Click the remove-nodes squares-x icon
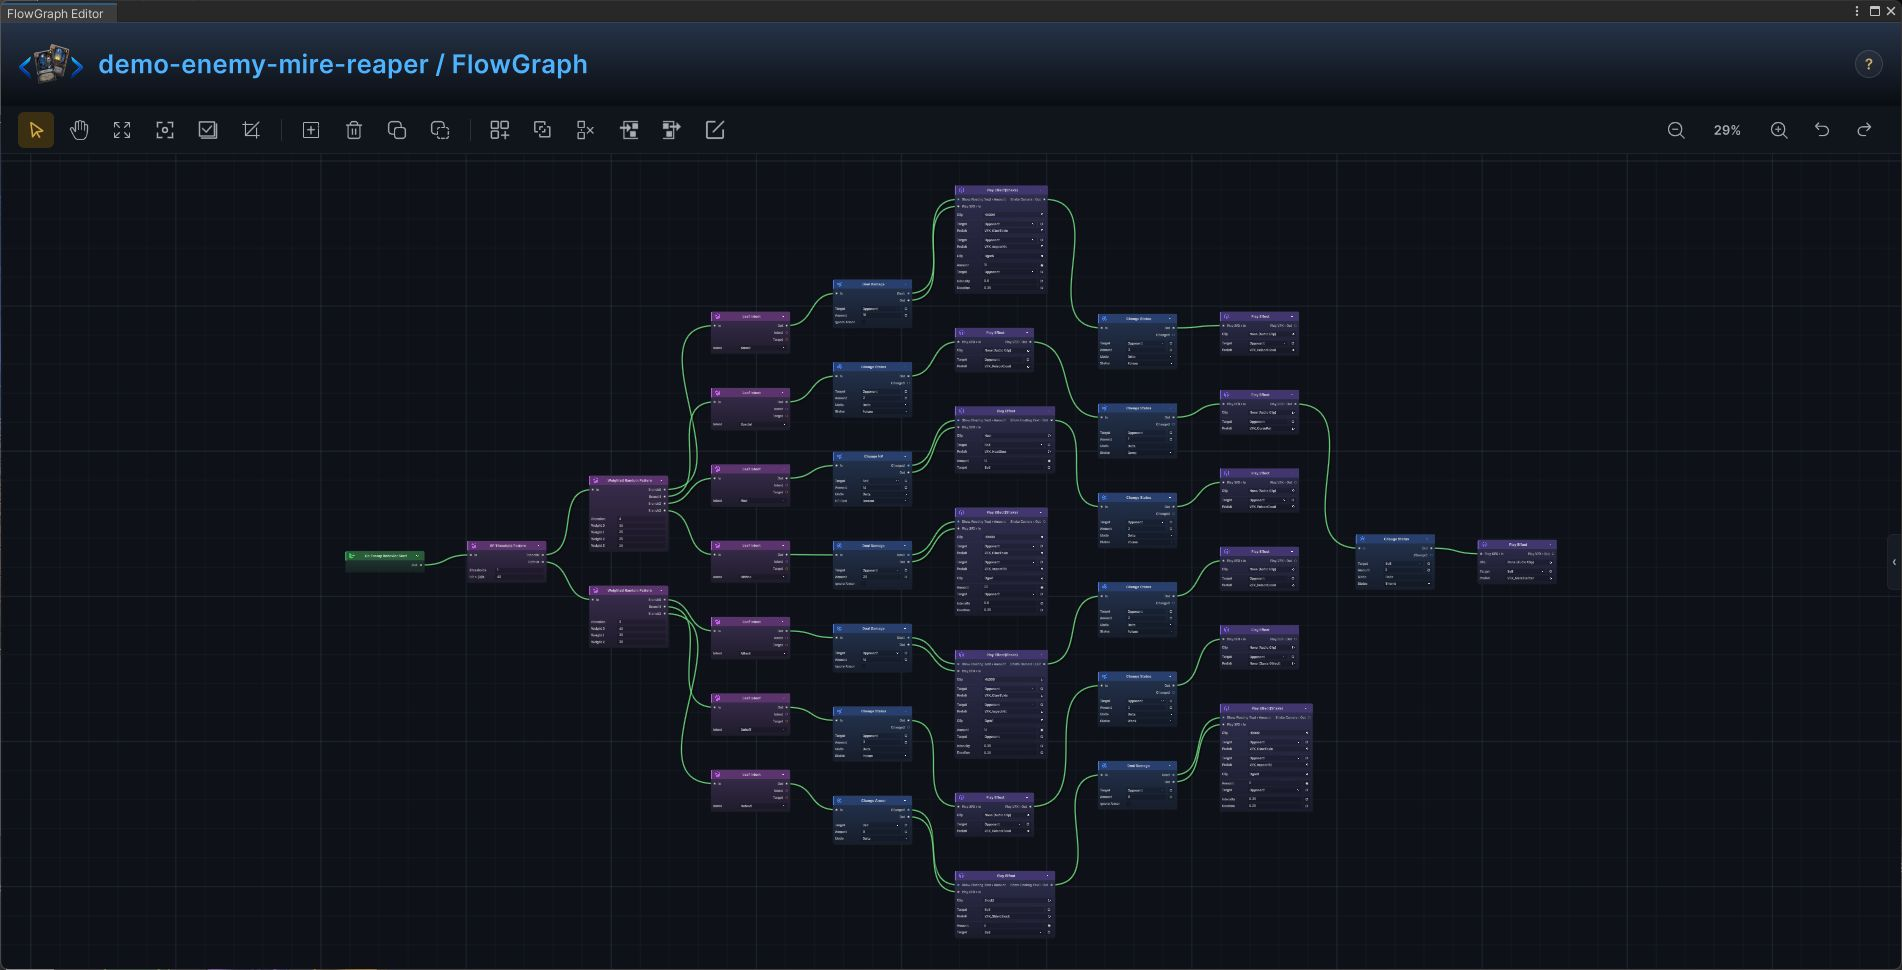This screenshot has height=970, width=1902. (x=585, y=130)
